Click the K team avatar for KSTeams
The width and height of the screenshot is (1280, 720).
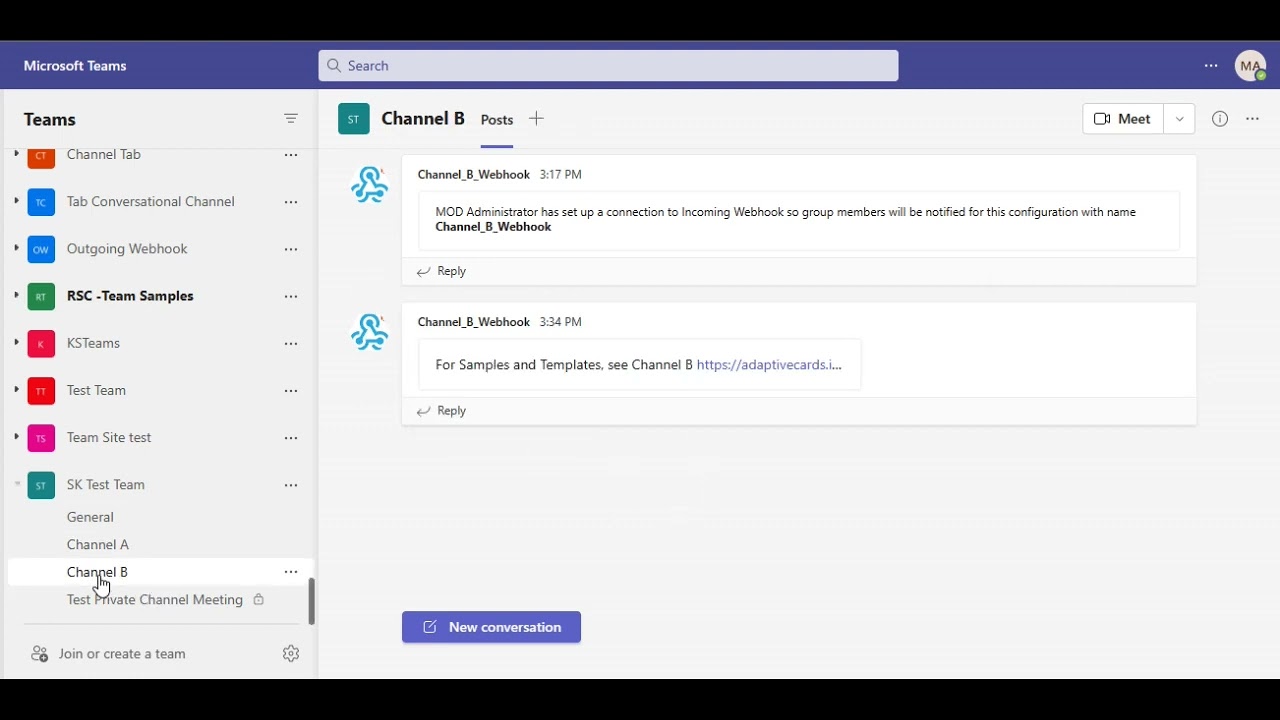(x=41, y=343)
